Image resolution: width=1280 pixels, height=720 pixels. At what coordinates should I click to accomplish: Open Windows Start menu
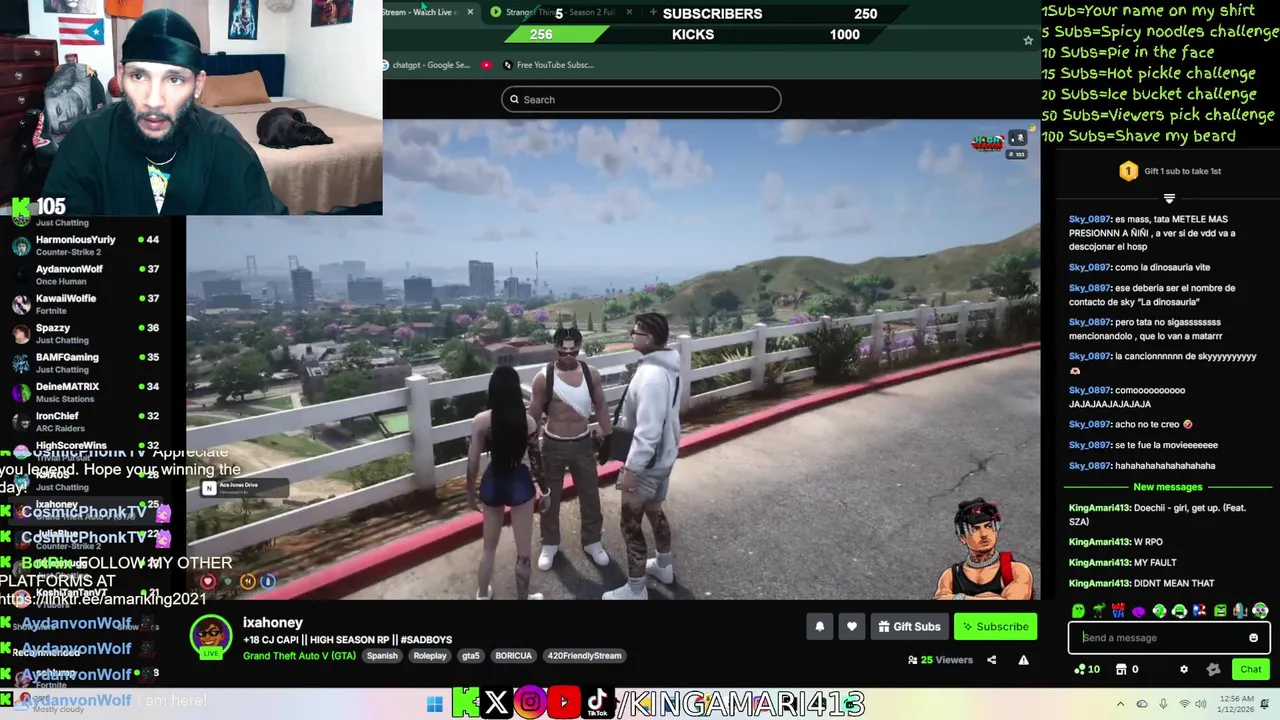(x=435, y=704)
